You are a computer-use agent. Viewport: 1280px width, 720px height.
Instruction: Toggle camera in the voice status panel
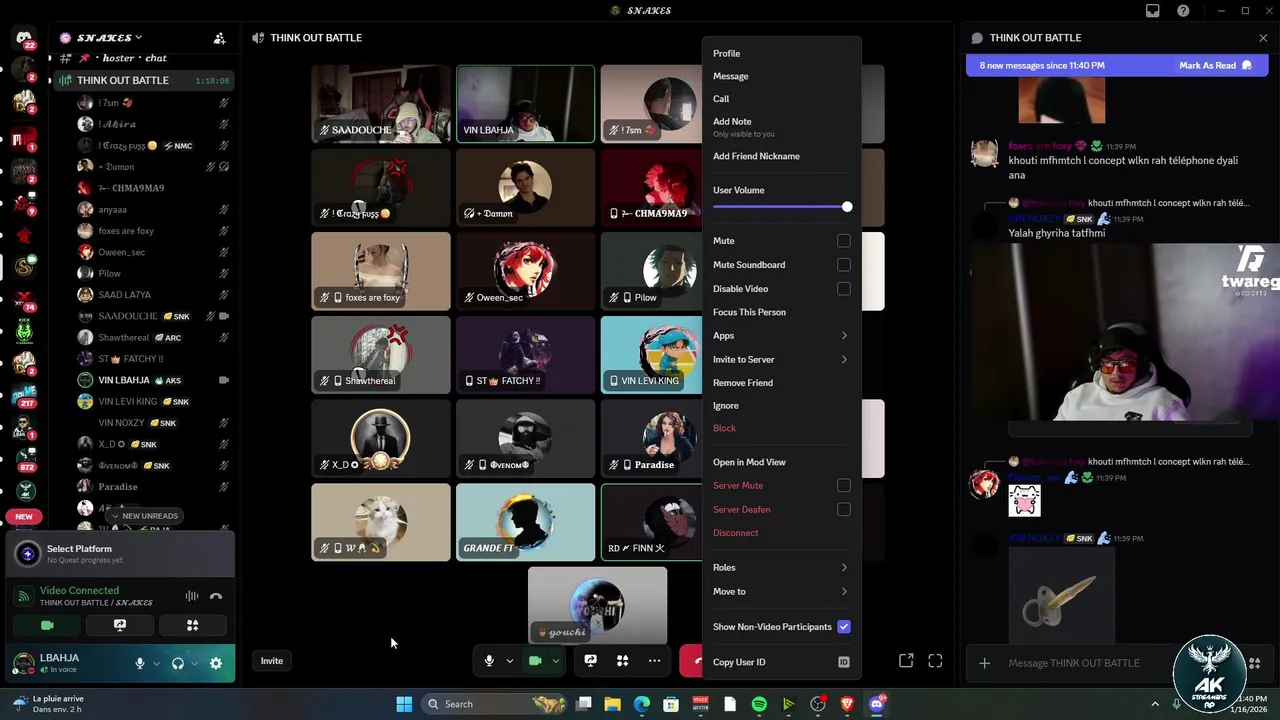click(x=47, y=625)
